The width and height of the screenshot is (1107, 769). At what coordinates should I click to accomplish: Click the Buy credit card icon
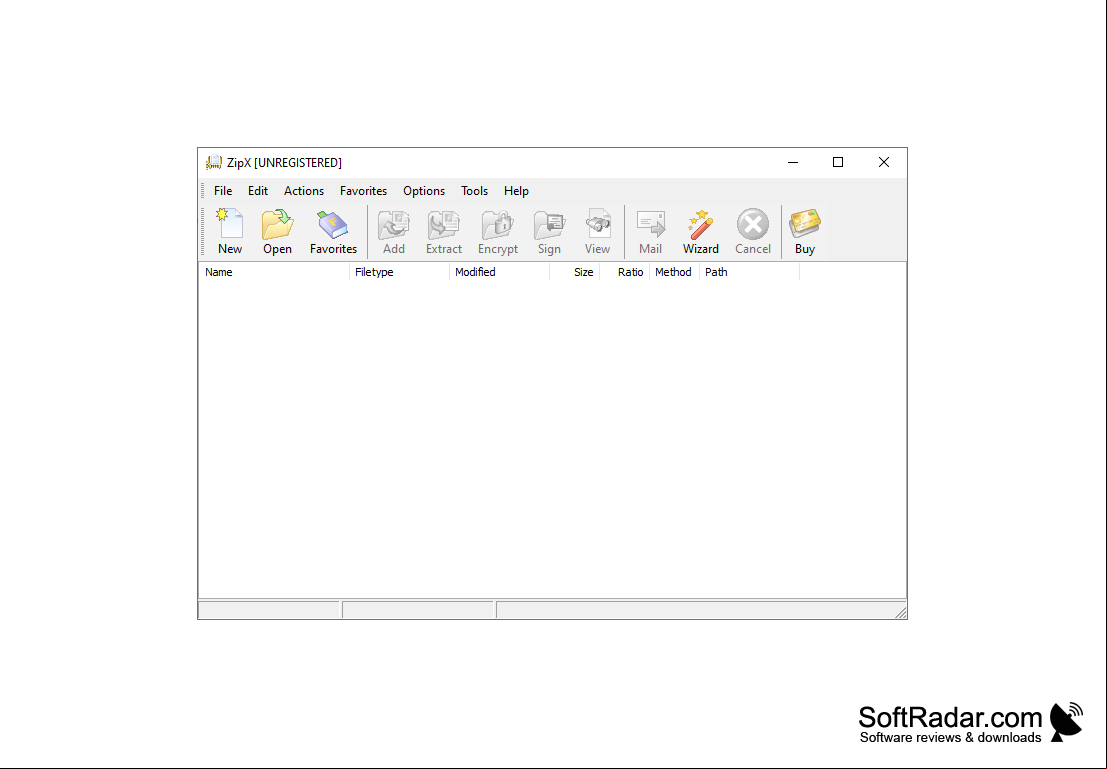(805, 225)
